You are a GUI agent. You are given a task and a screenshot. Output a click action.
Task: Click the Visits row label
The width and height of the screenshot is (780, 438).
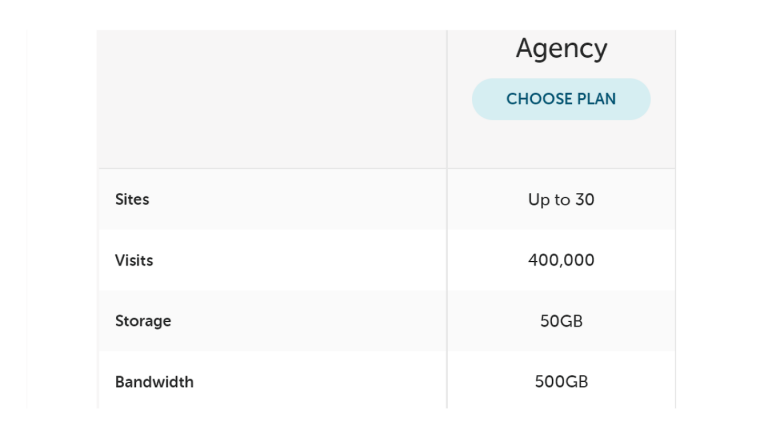134,260
